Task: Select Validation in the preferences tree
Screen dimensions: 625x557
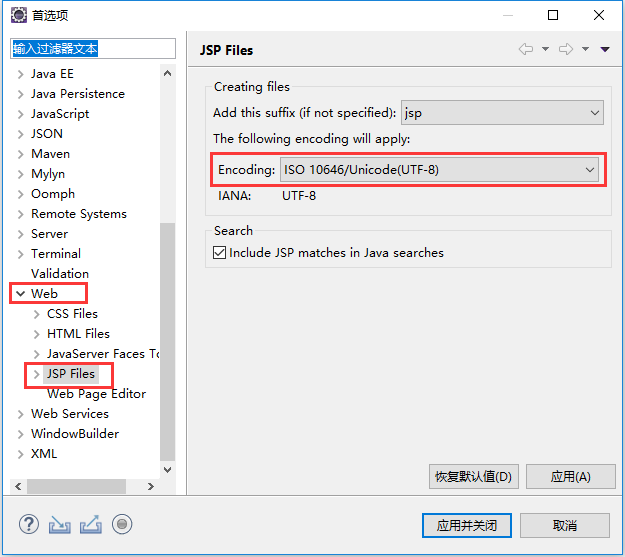Action: [x=60, y=274]
